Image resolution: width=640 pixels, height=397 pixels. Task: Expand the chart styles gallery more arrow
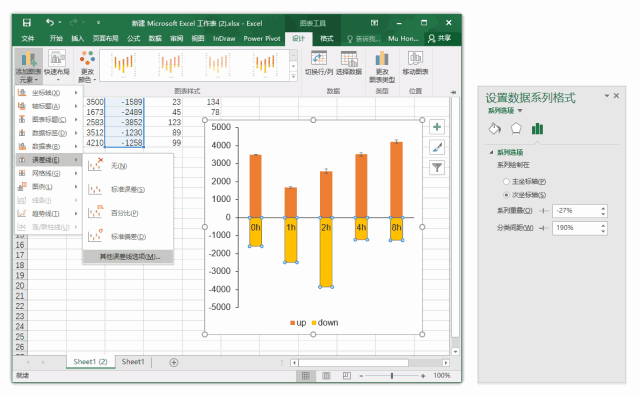coord(293,76)
